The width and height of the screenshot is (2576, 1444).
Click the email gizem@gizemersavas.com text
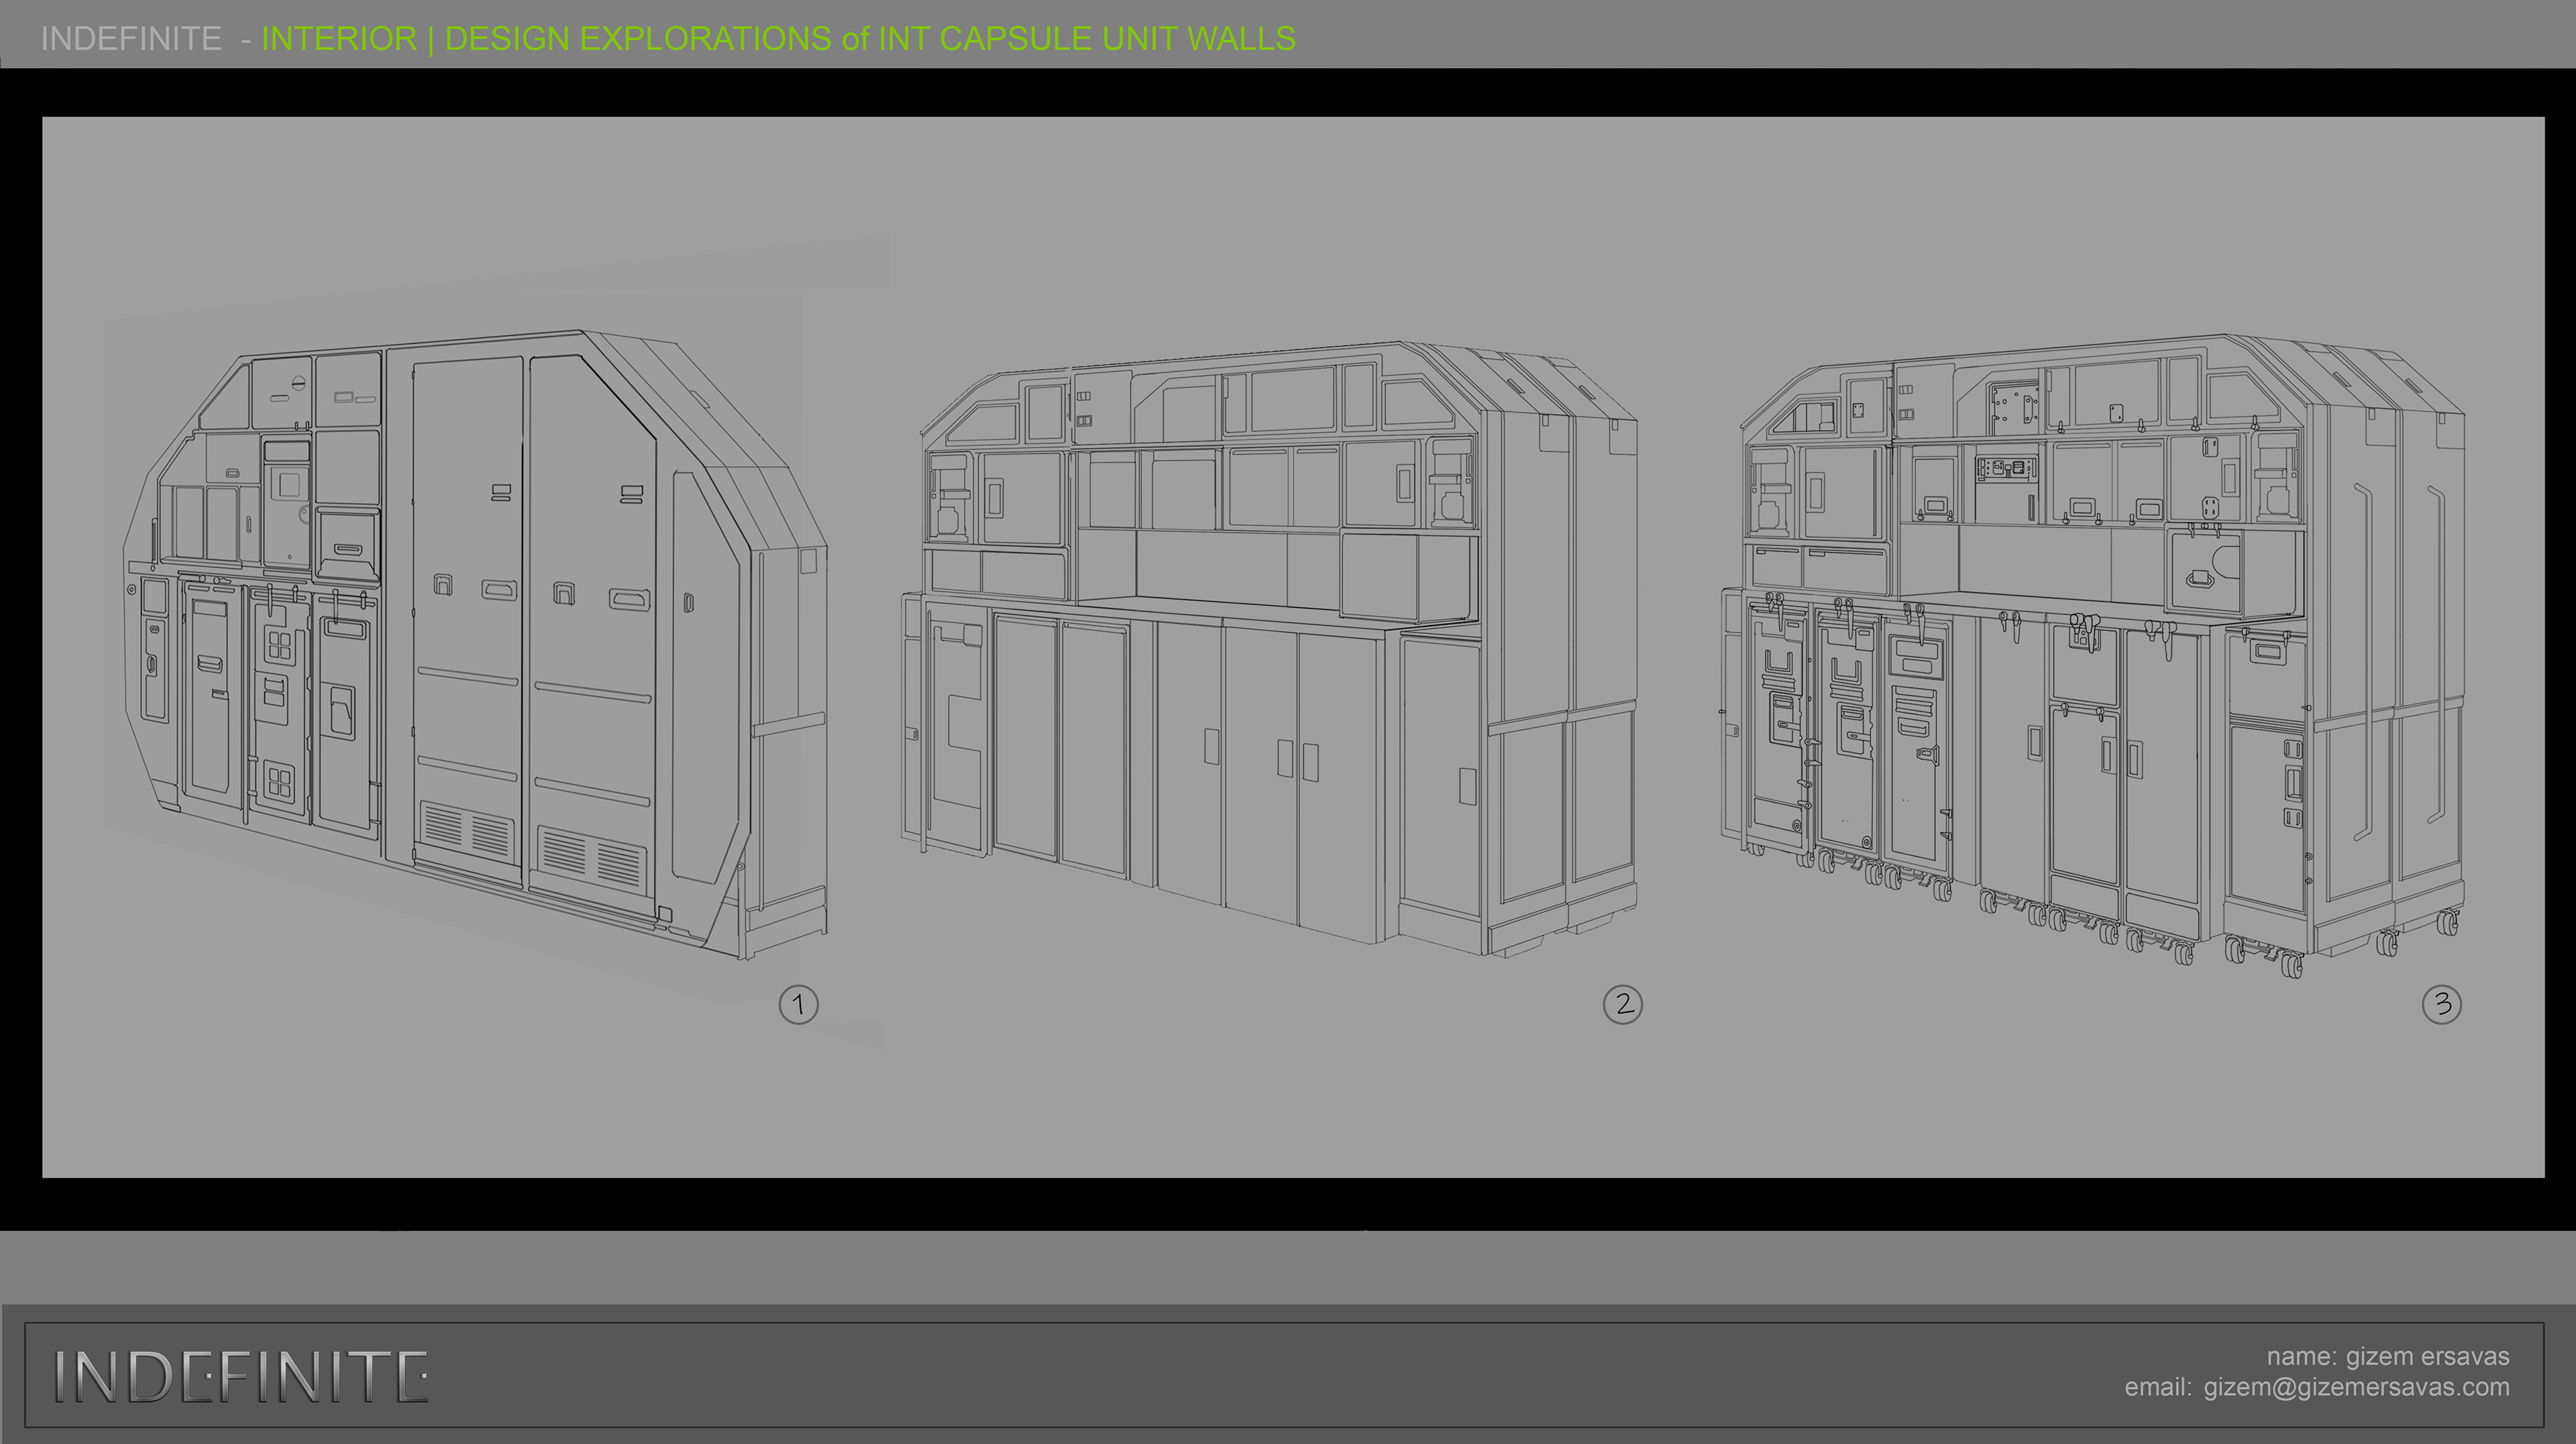click(2317, 1387)
